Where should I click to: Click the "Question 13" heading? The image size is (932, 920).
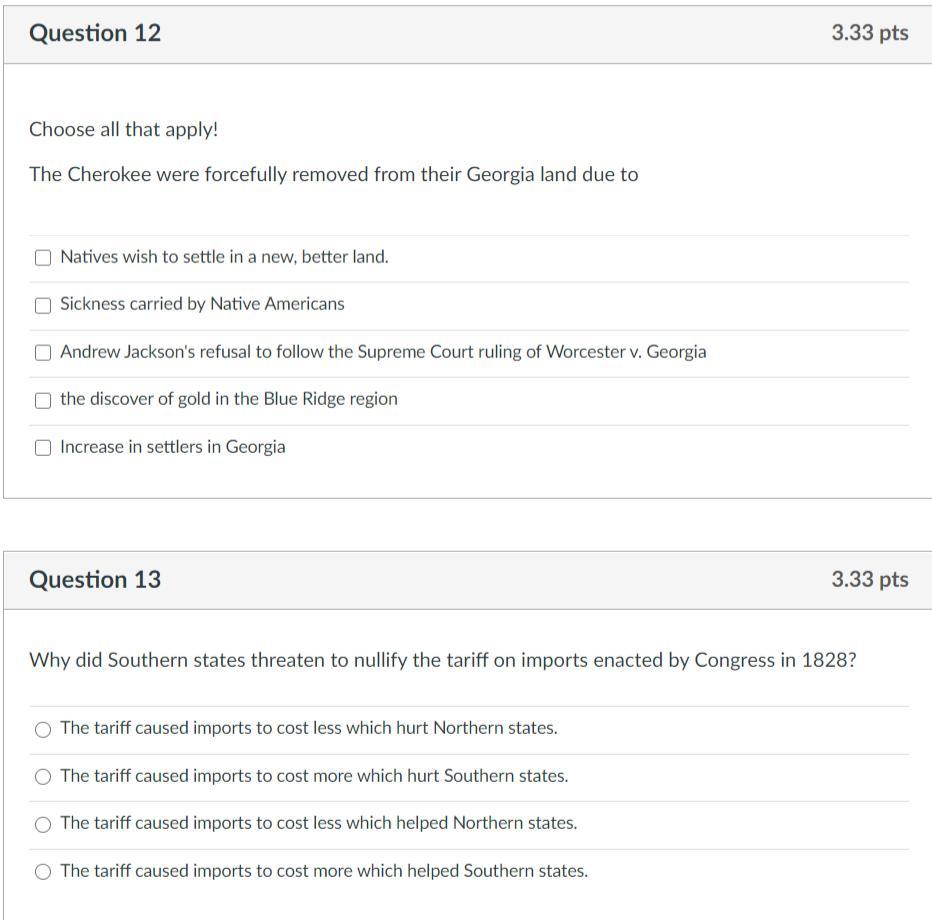click(x=95, y=580)
